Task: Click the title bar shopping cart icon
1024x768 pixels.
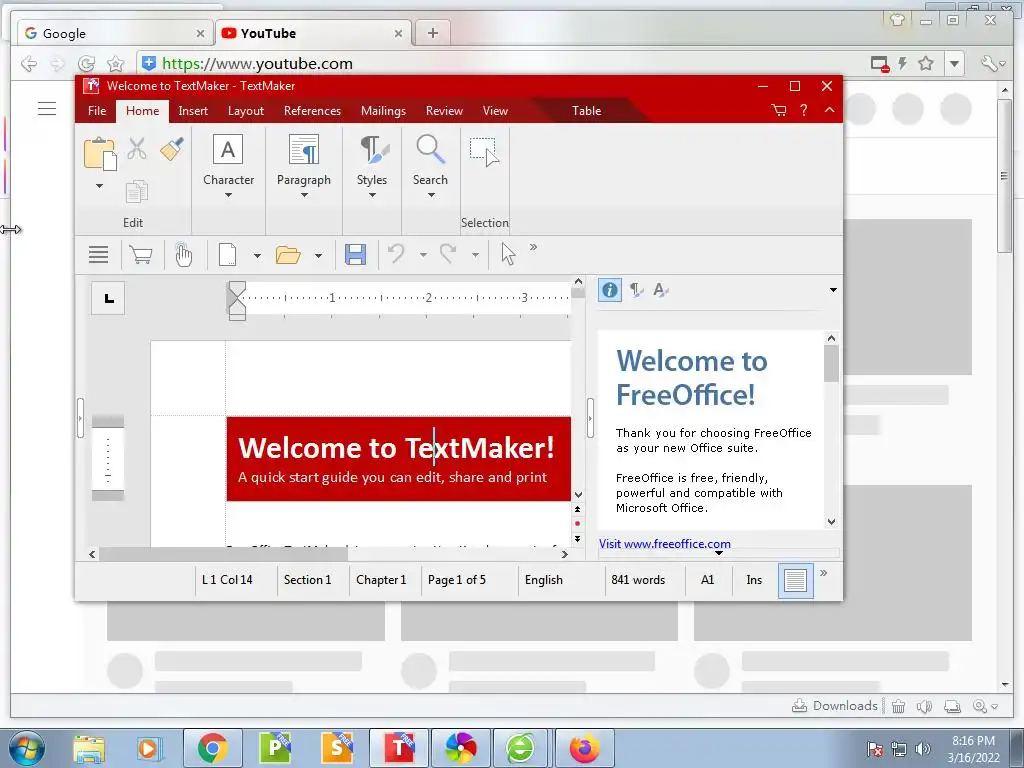Action: click(x=778, y=110)
